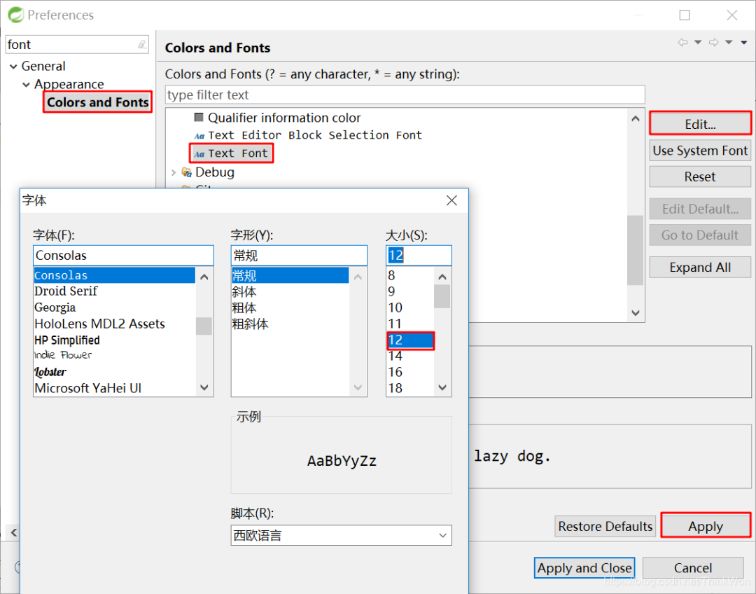Click the Debug folder icon

187,172
